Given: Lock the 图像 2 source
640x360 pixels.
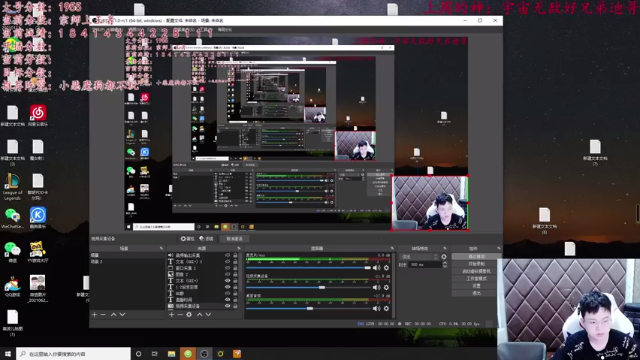Looking at the screenshot, I should coord(235,274).
